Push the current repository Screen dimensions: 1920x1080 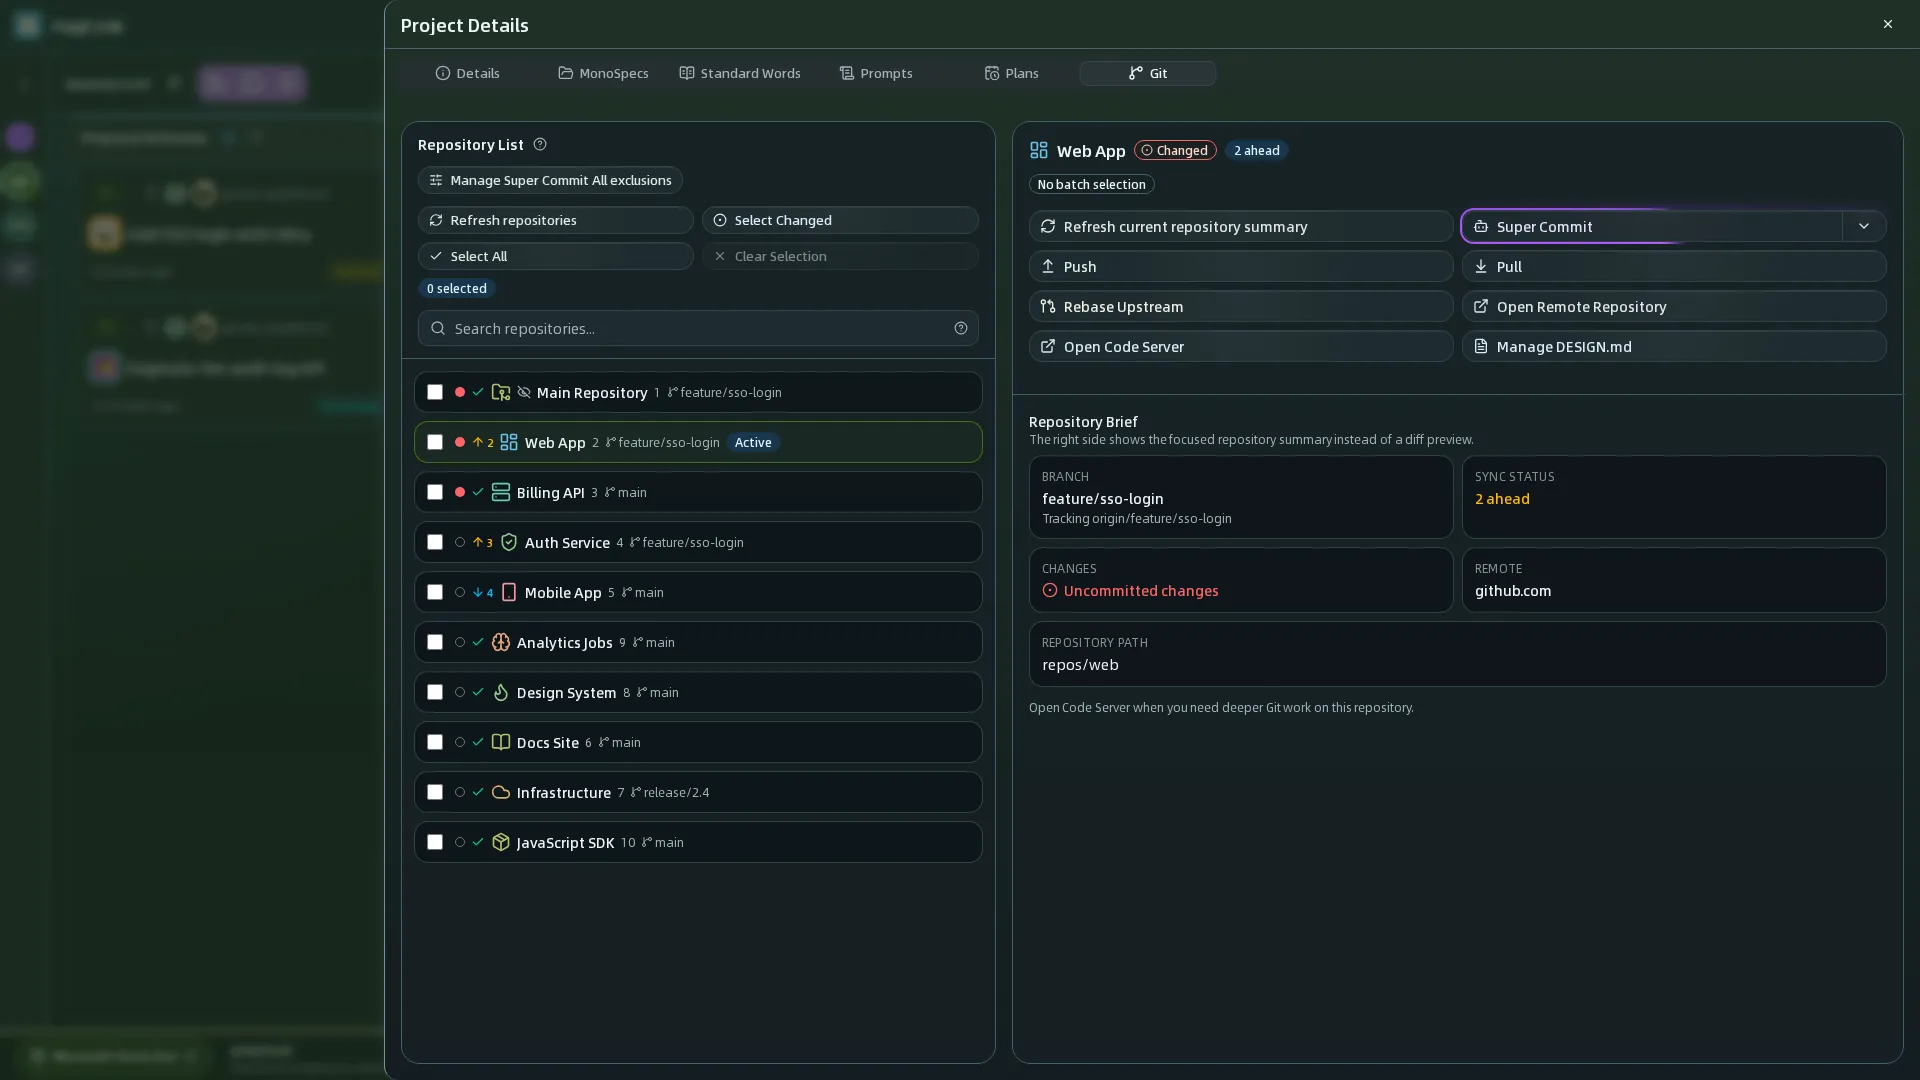click(1241, 267)
